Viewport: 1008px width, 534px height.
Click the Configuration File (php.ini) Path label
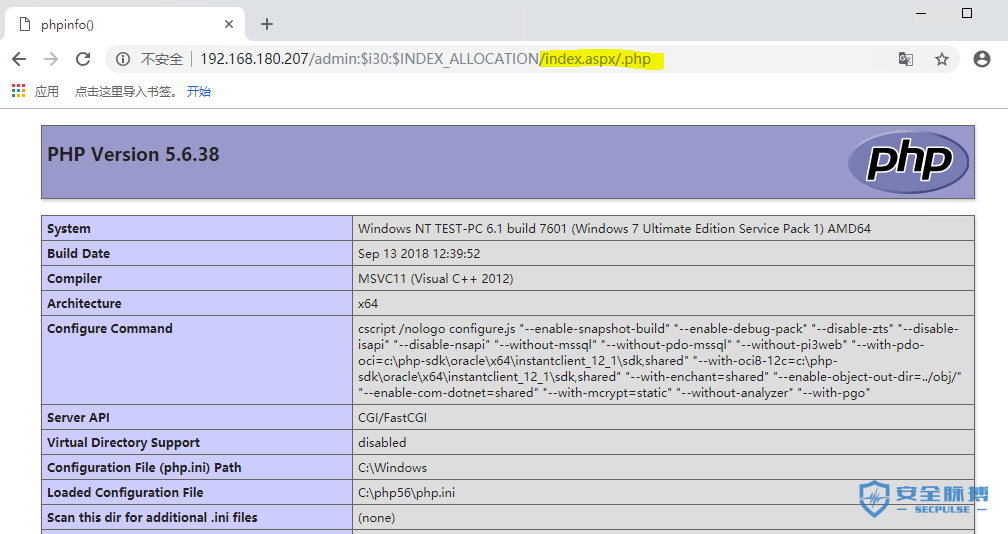(x=144, y=468)
